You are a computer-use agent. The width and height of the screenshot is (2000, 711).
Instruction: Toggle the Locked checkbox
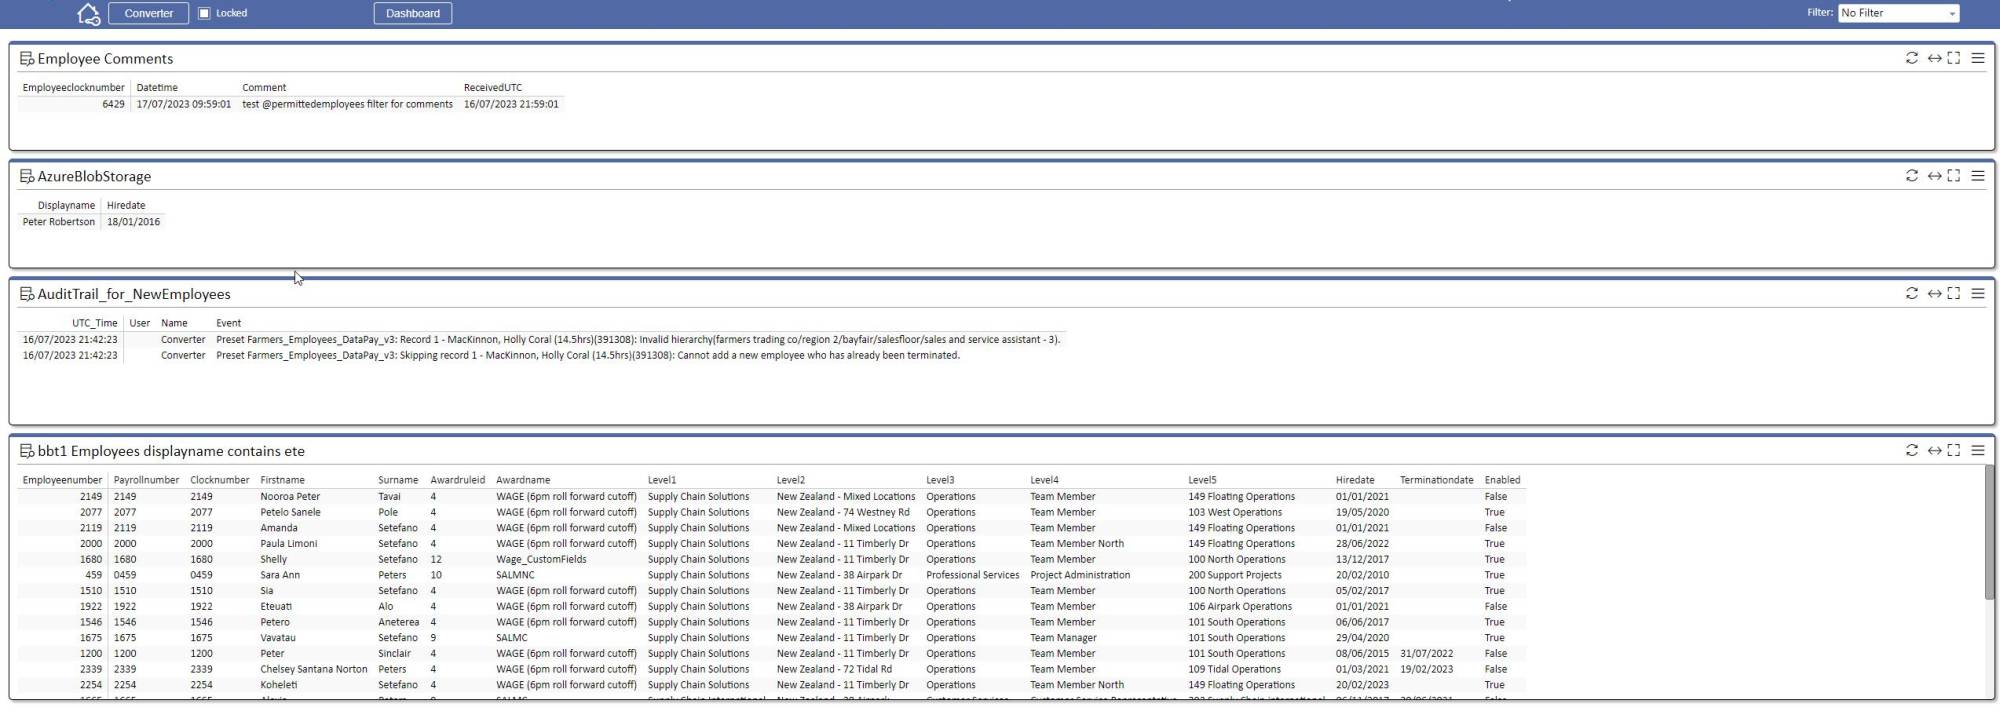point(205,13)
